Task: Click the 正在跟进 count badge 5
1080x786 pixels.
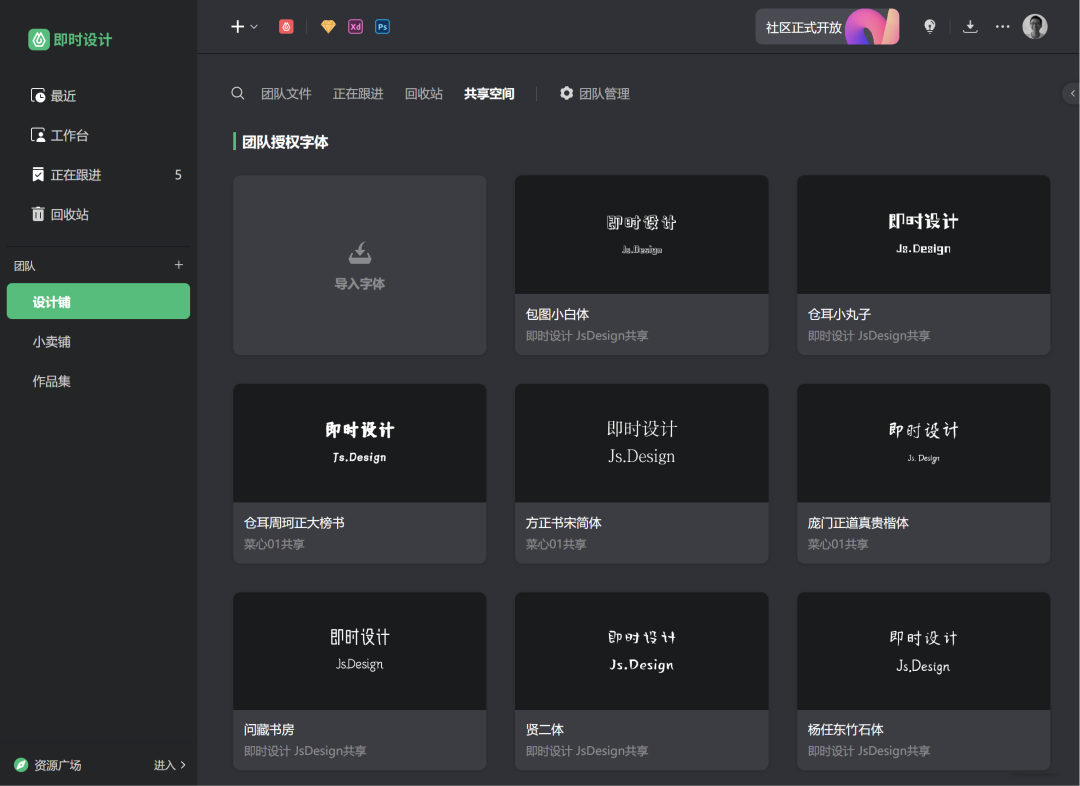Action: (x=178, y=175)
